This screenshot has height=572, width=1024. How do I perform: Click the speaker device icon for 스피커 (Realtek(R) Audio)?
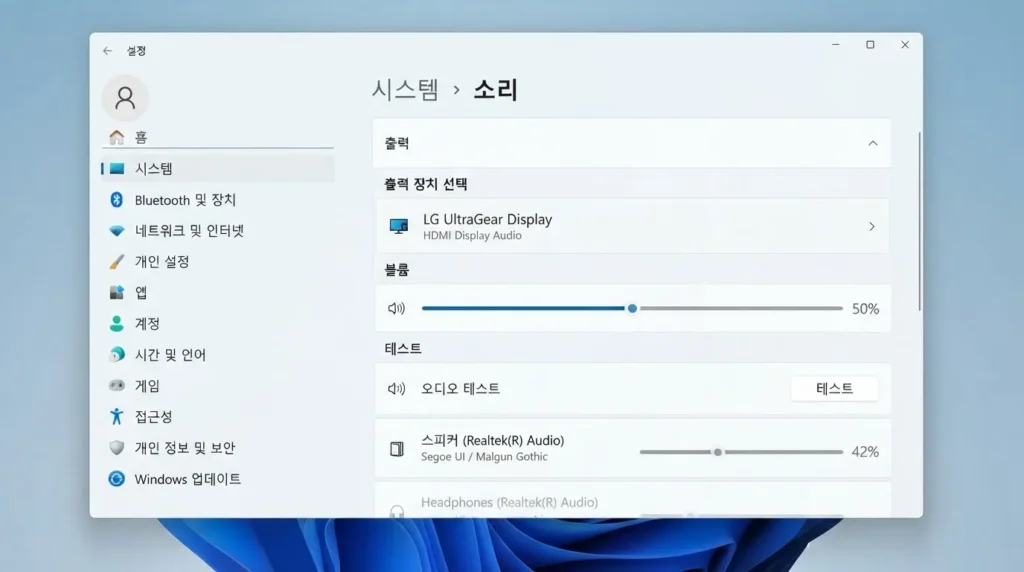click(396, 449)
